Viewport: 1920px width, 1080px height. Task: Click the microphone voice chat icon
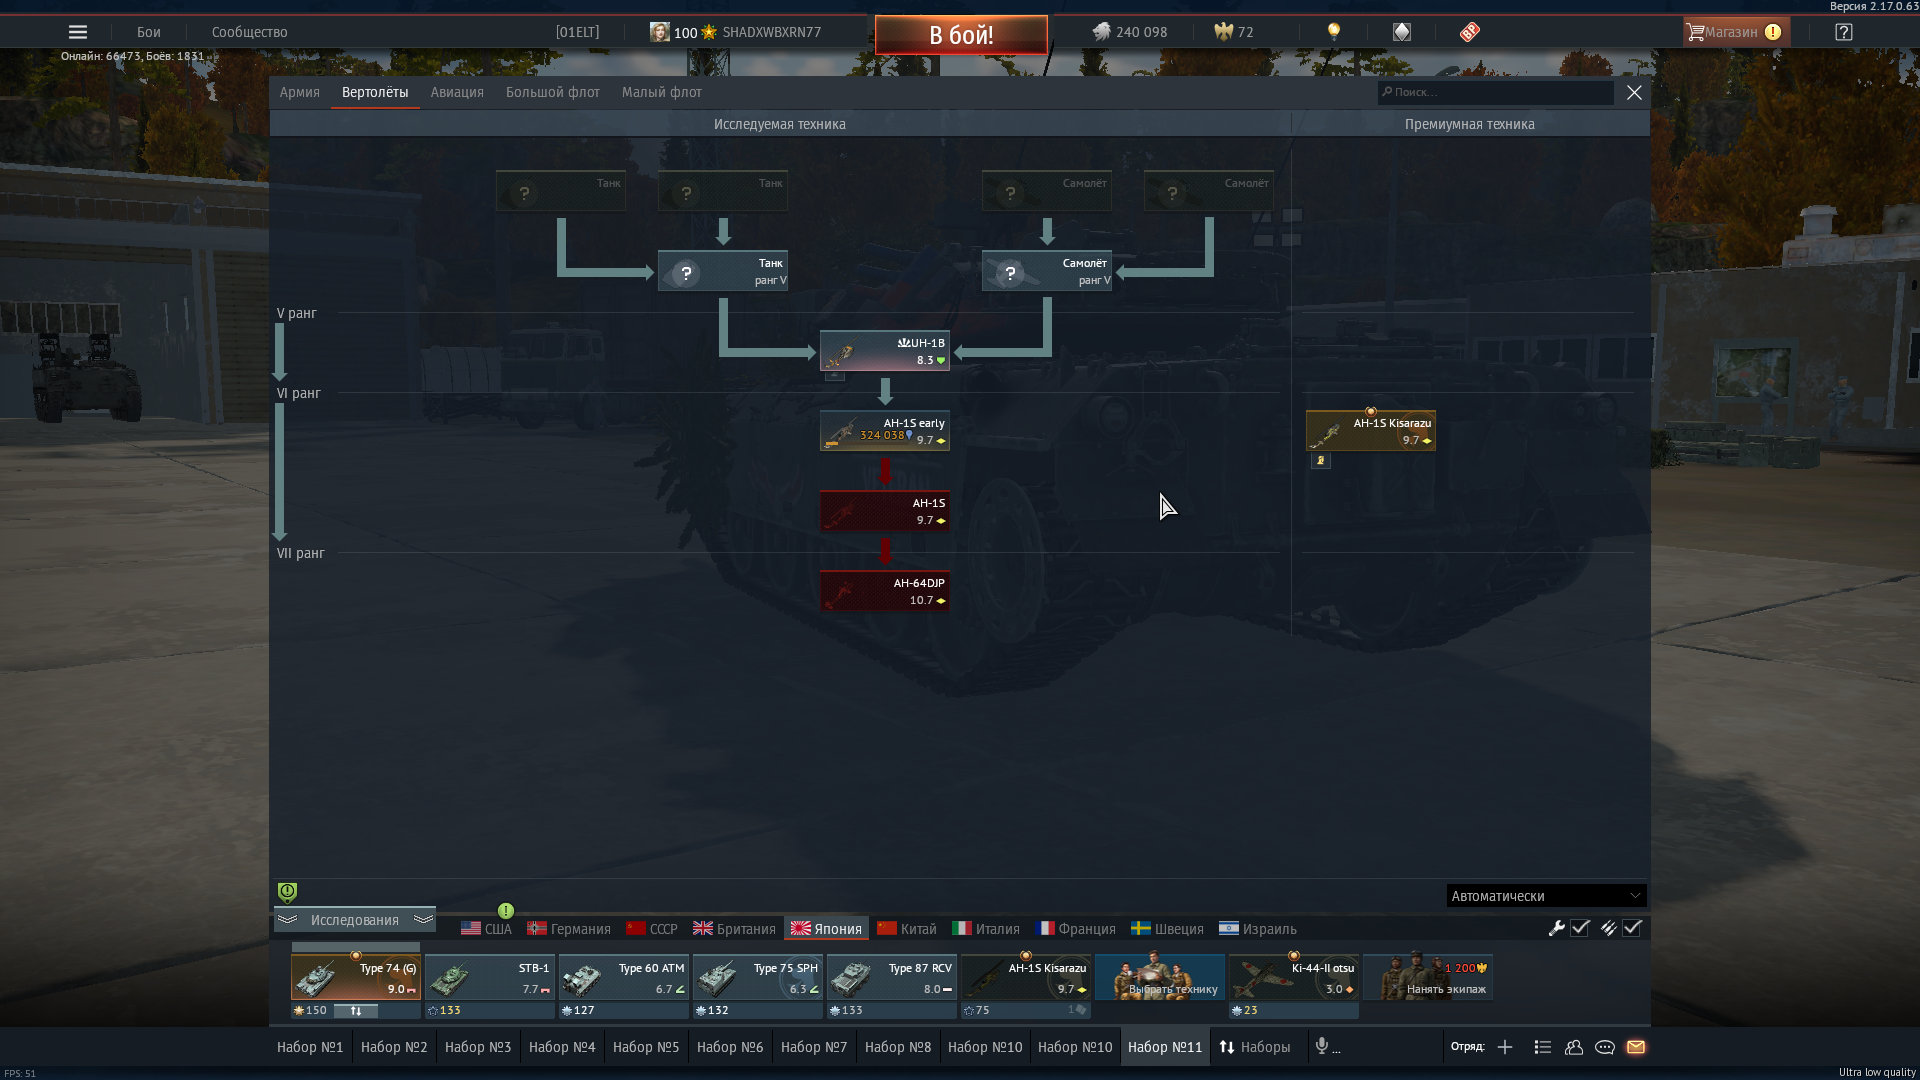[1322, 1046]
